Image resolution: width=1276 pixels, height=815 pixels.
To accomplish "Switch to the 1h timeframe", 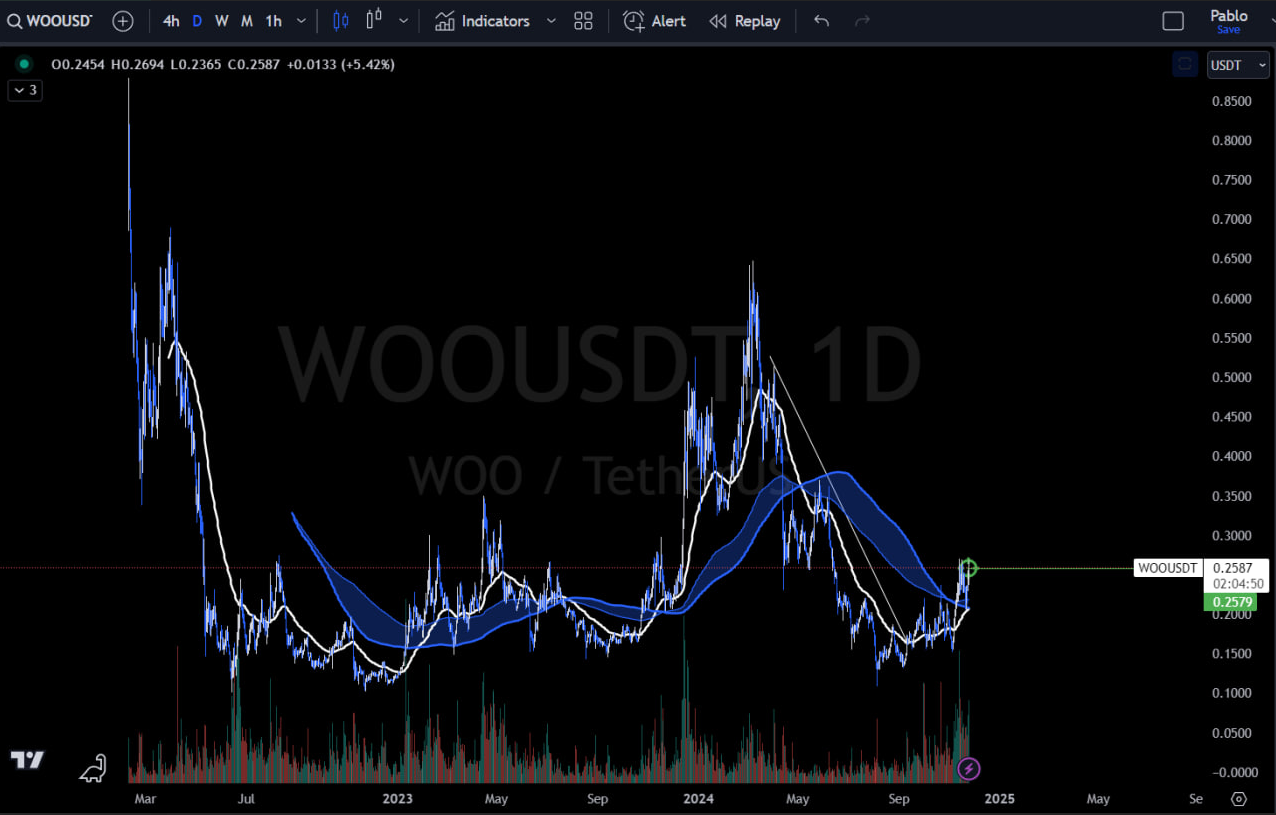I will [273, 20].
